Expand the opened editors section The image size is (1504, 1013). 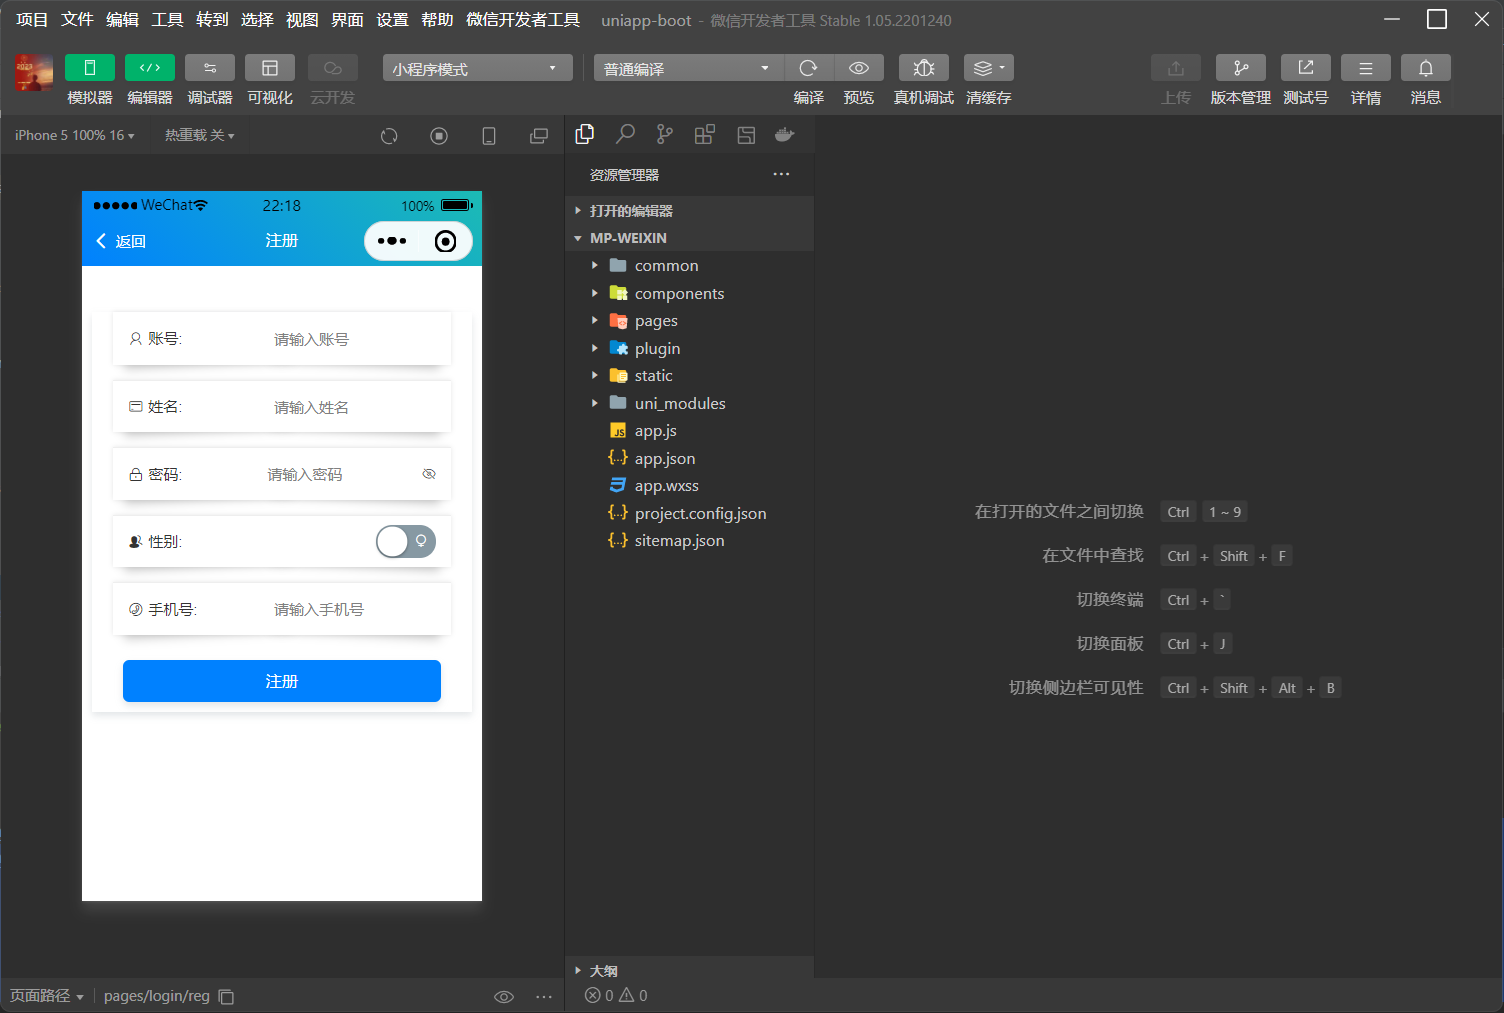(x=690, y=211)
